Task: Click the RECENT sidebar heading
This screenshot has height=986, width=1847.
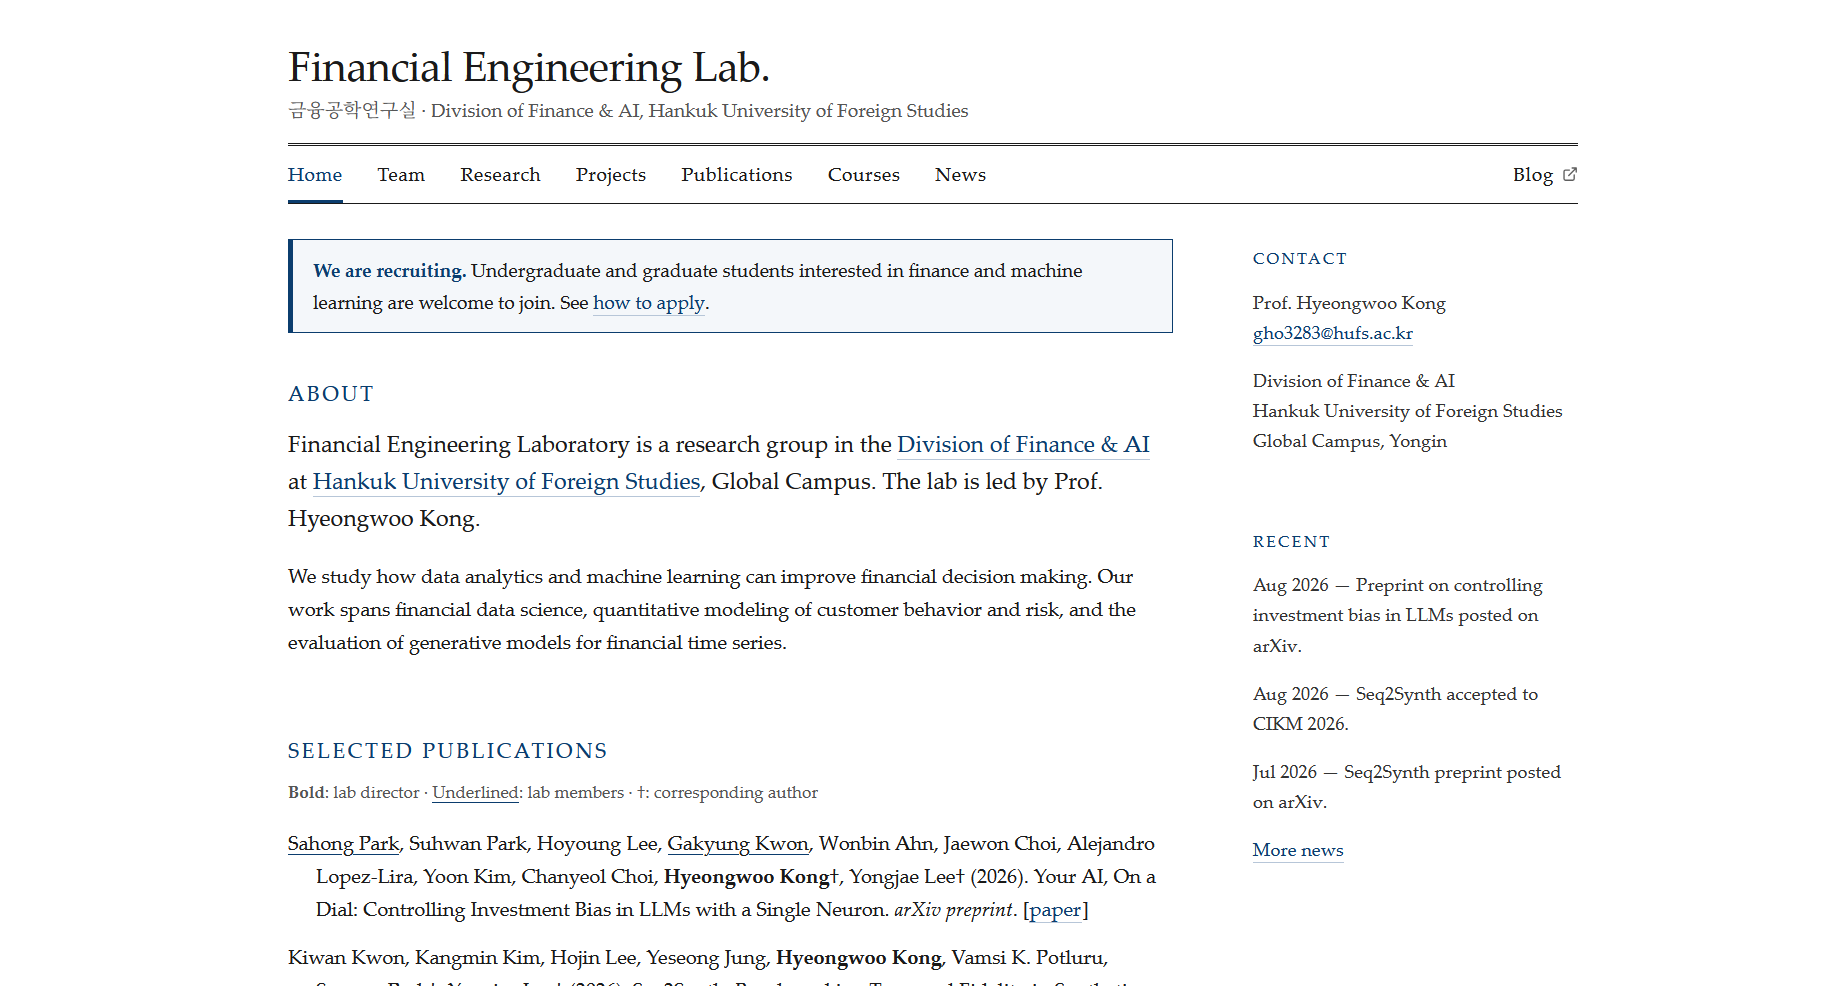Action: tap(1292, 542)
